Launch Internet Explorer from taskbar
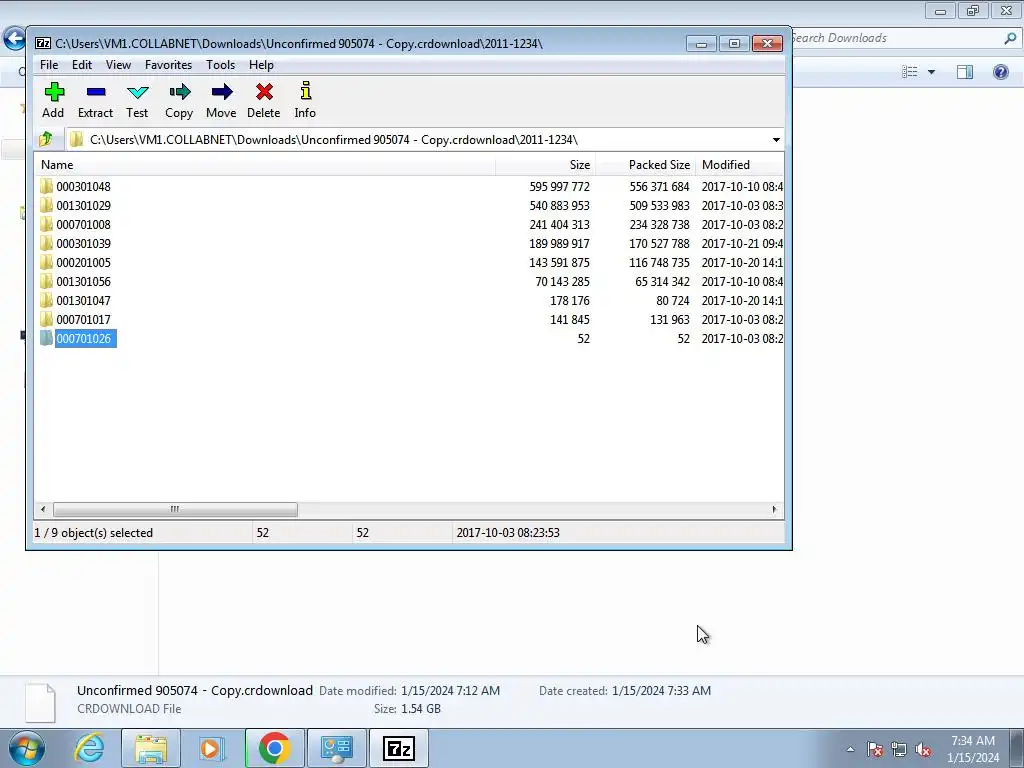 pos(89,748)
